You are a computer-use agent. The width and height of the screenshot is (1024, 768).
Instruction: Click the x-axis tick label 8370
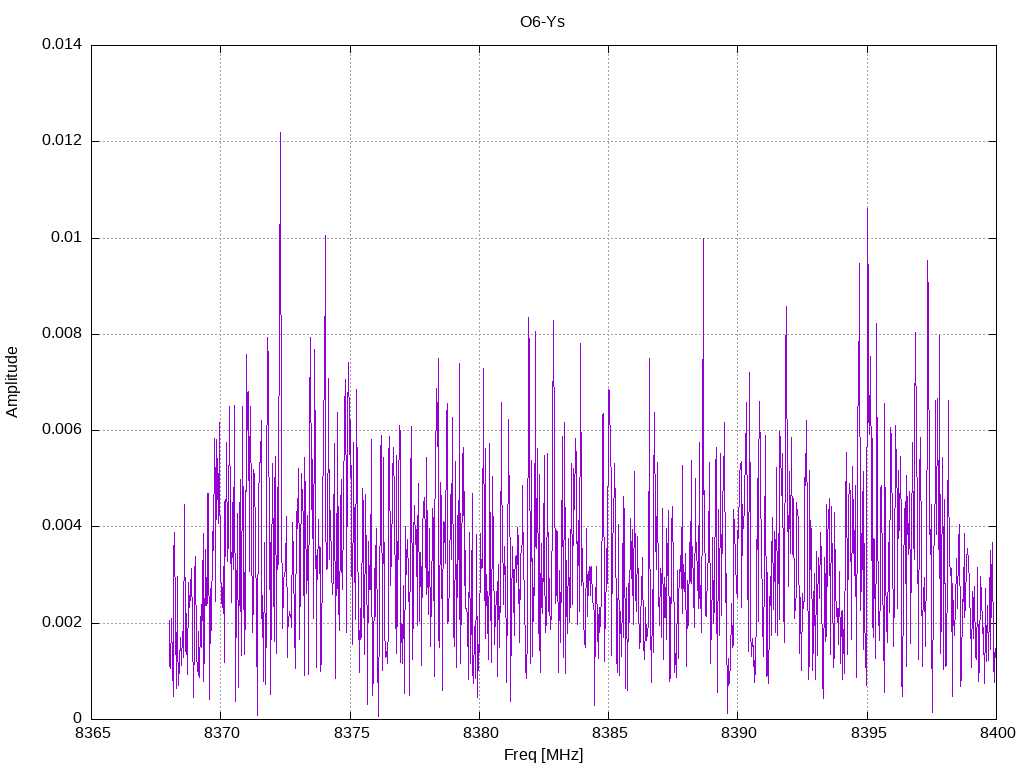tap(222, 733)
